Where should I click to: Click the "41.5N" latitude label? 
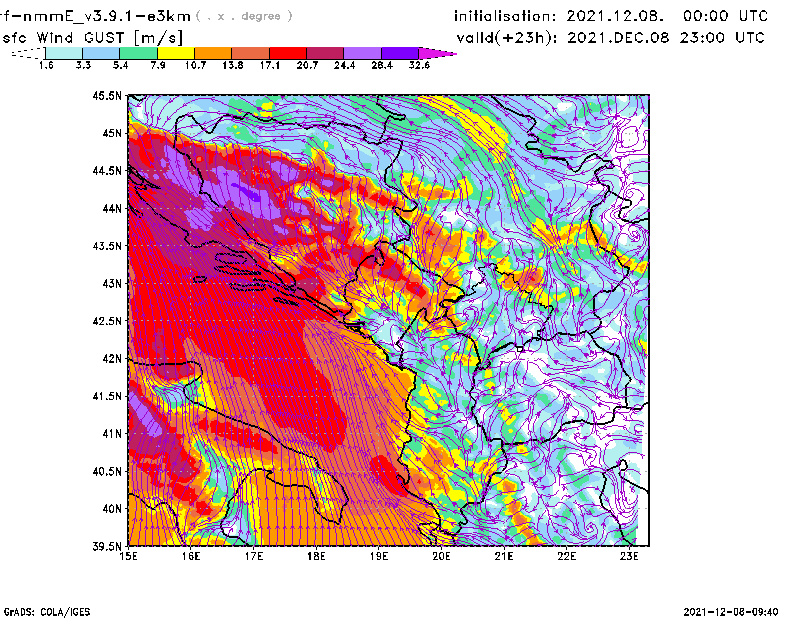107,396
